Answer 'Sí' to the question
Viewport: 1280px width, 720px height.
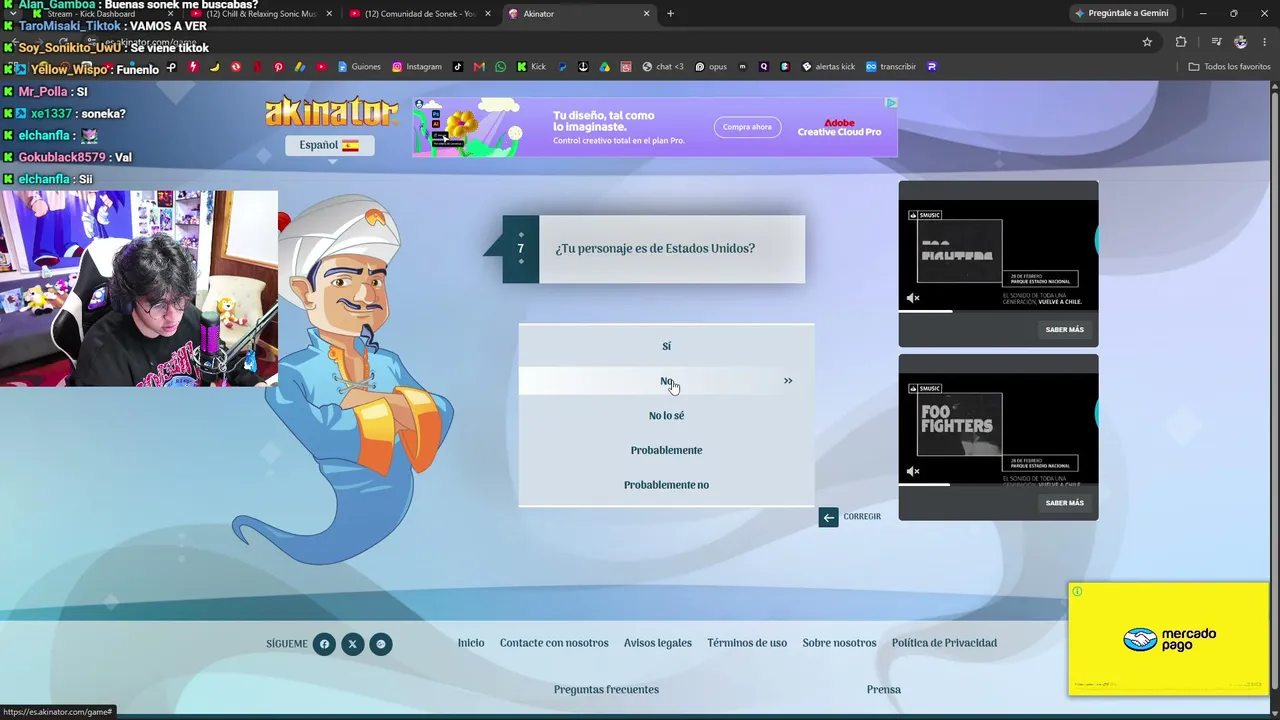tap(666, 346)
